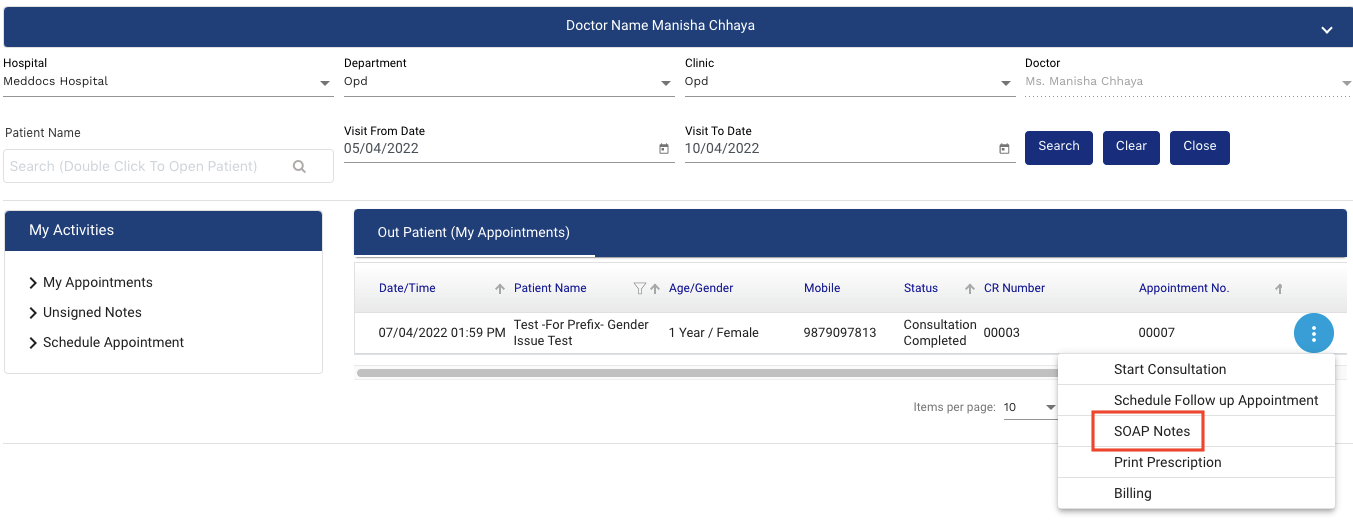Open Items per page dropdown
Screen dimensions: 1353x528
(x=1030, y=407)
